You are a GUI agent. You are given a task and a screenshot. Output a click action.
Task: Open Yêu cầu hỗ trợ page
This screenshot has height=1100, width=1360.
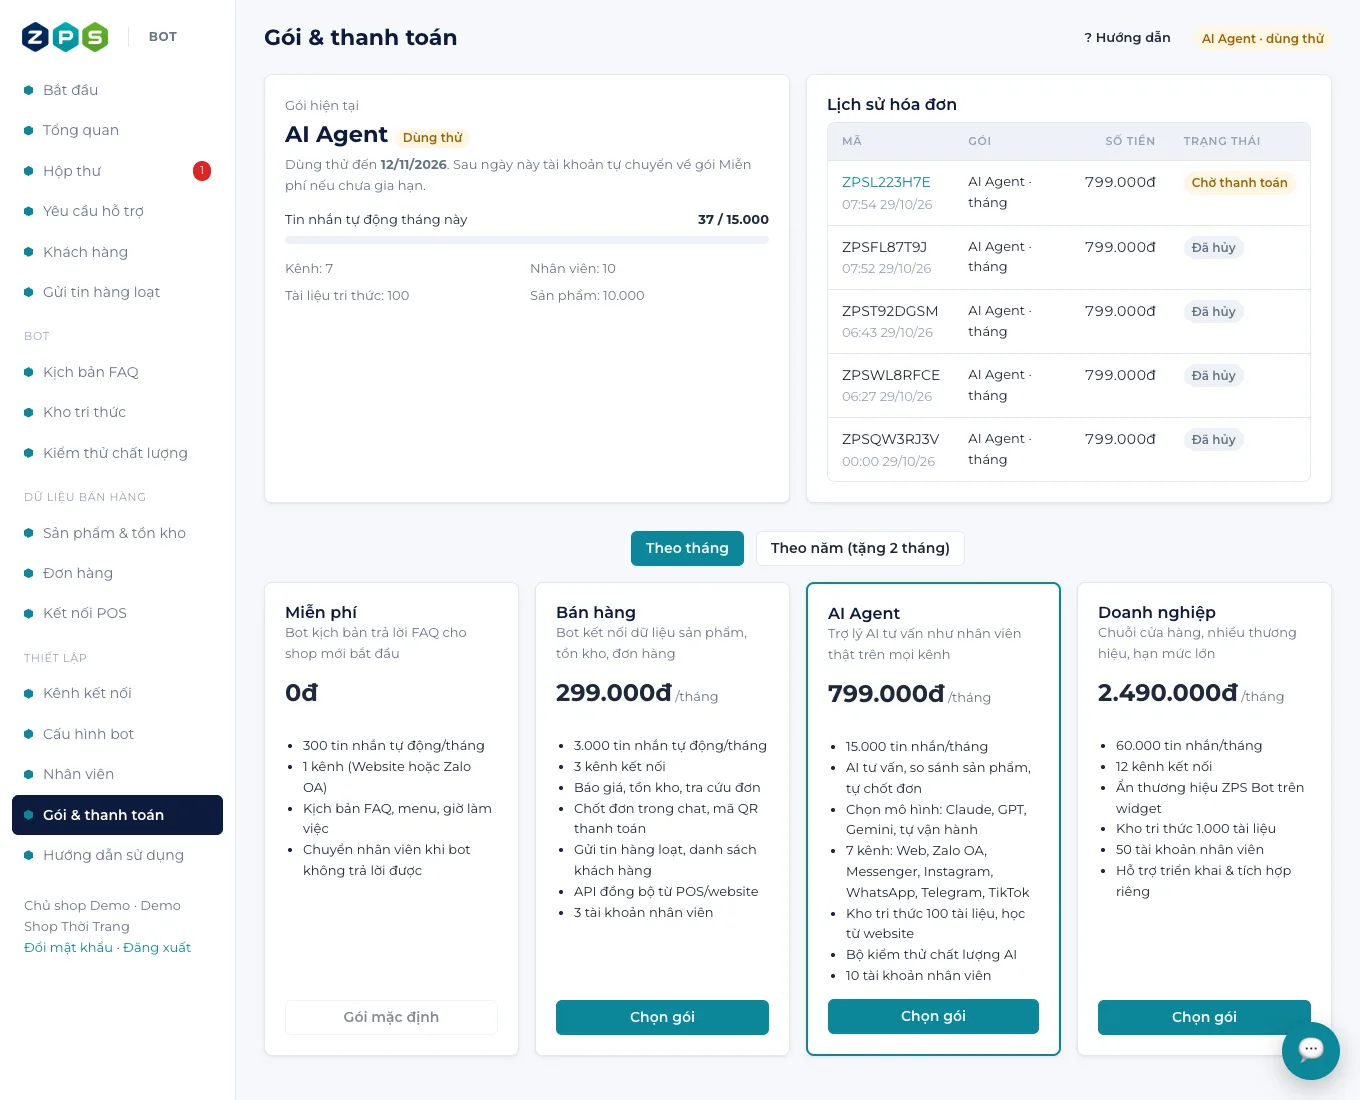[117, 211]
